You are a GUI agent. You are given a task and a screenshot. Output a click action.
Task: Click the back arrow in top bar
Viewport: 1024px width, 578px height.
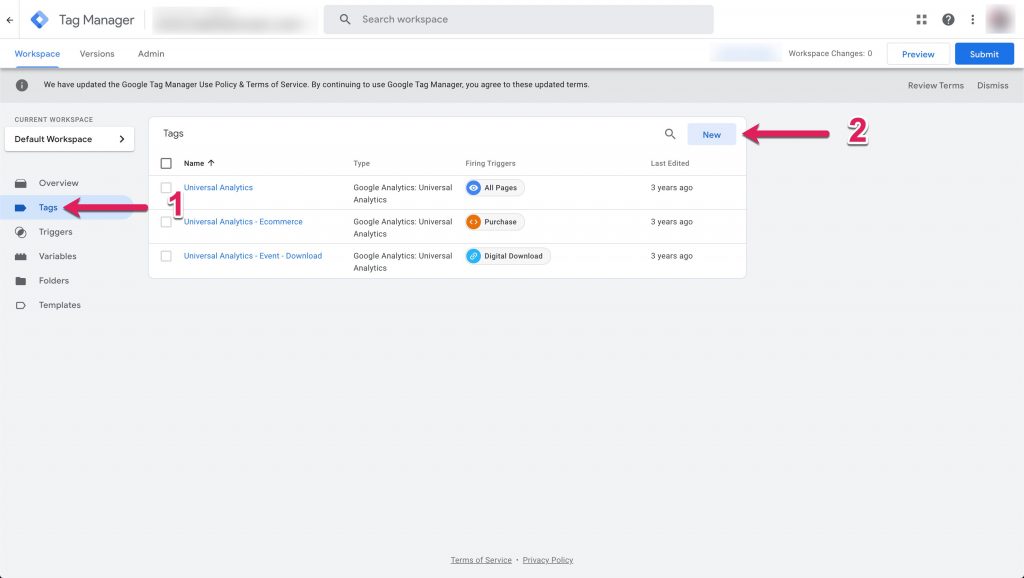[10, 20]
